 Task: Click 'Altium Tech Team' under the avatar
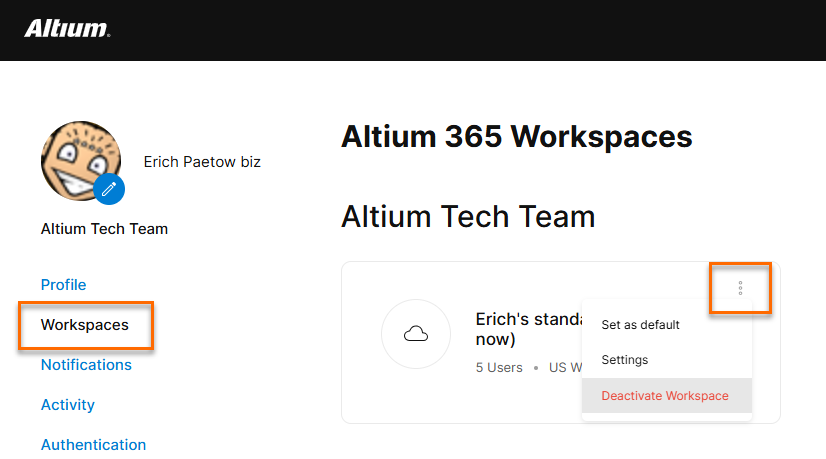104,229
